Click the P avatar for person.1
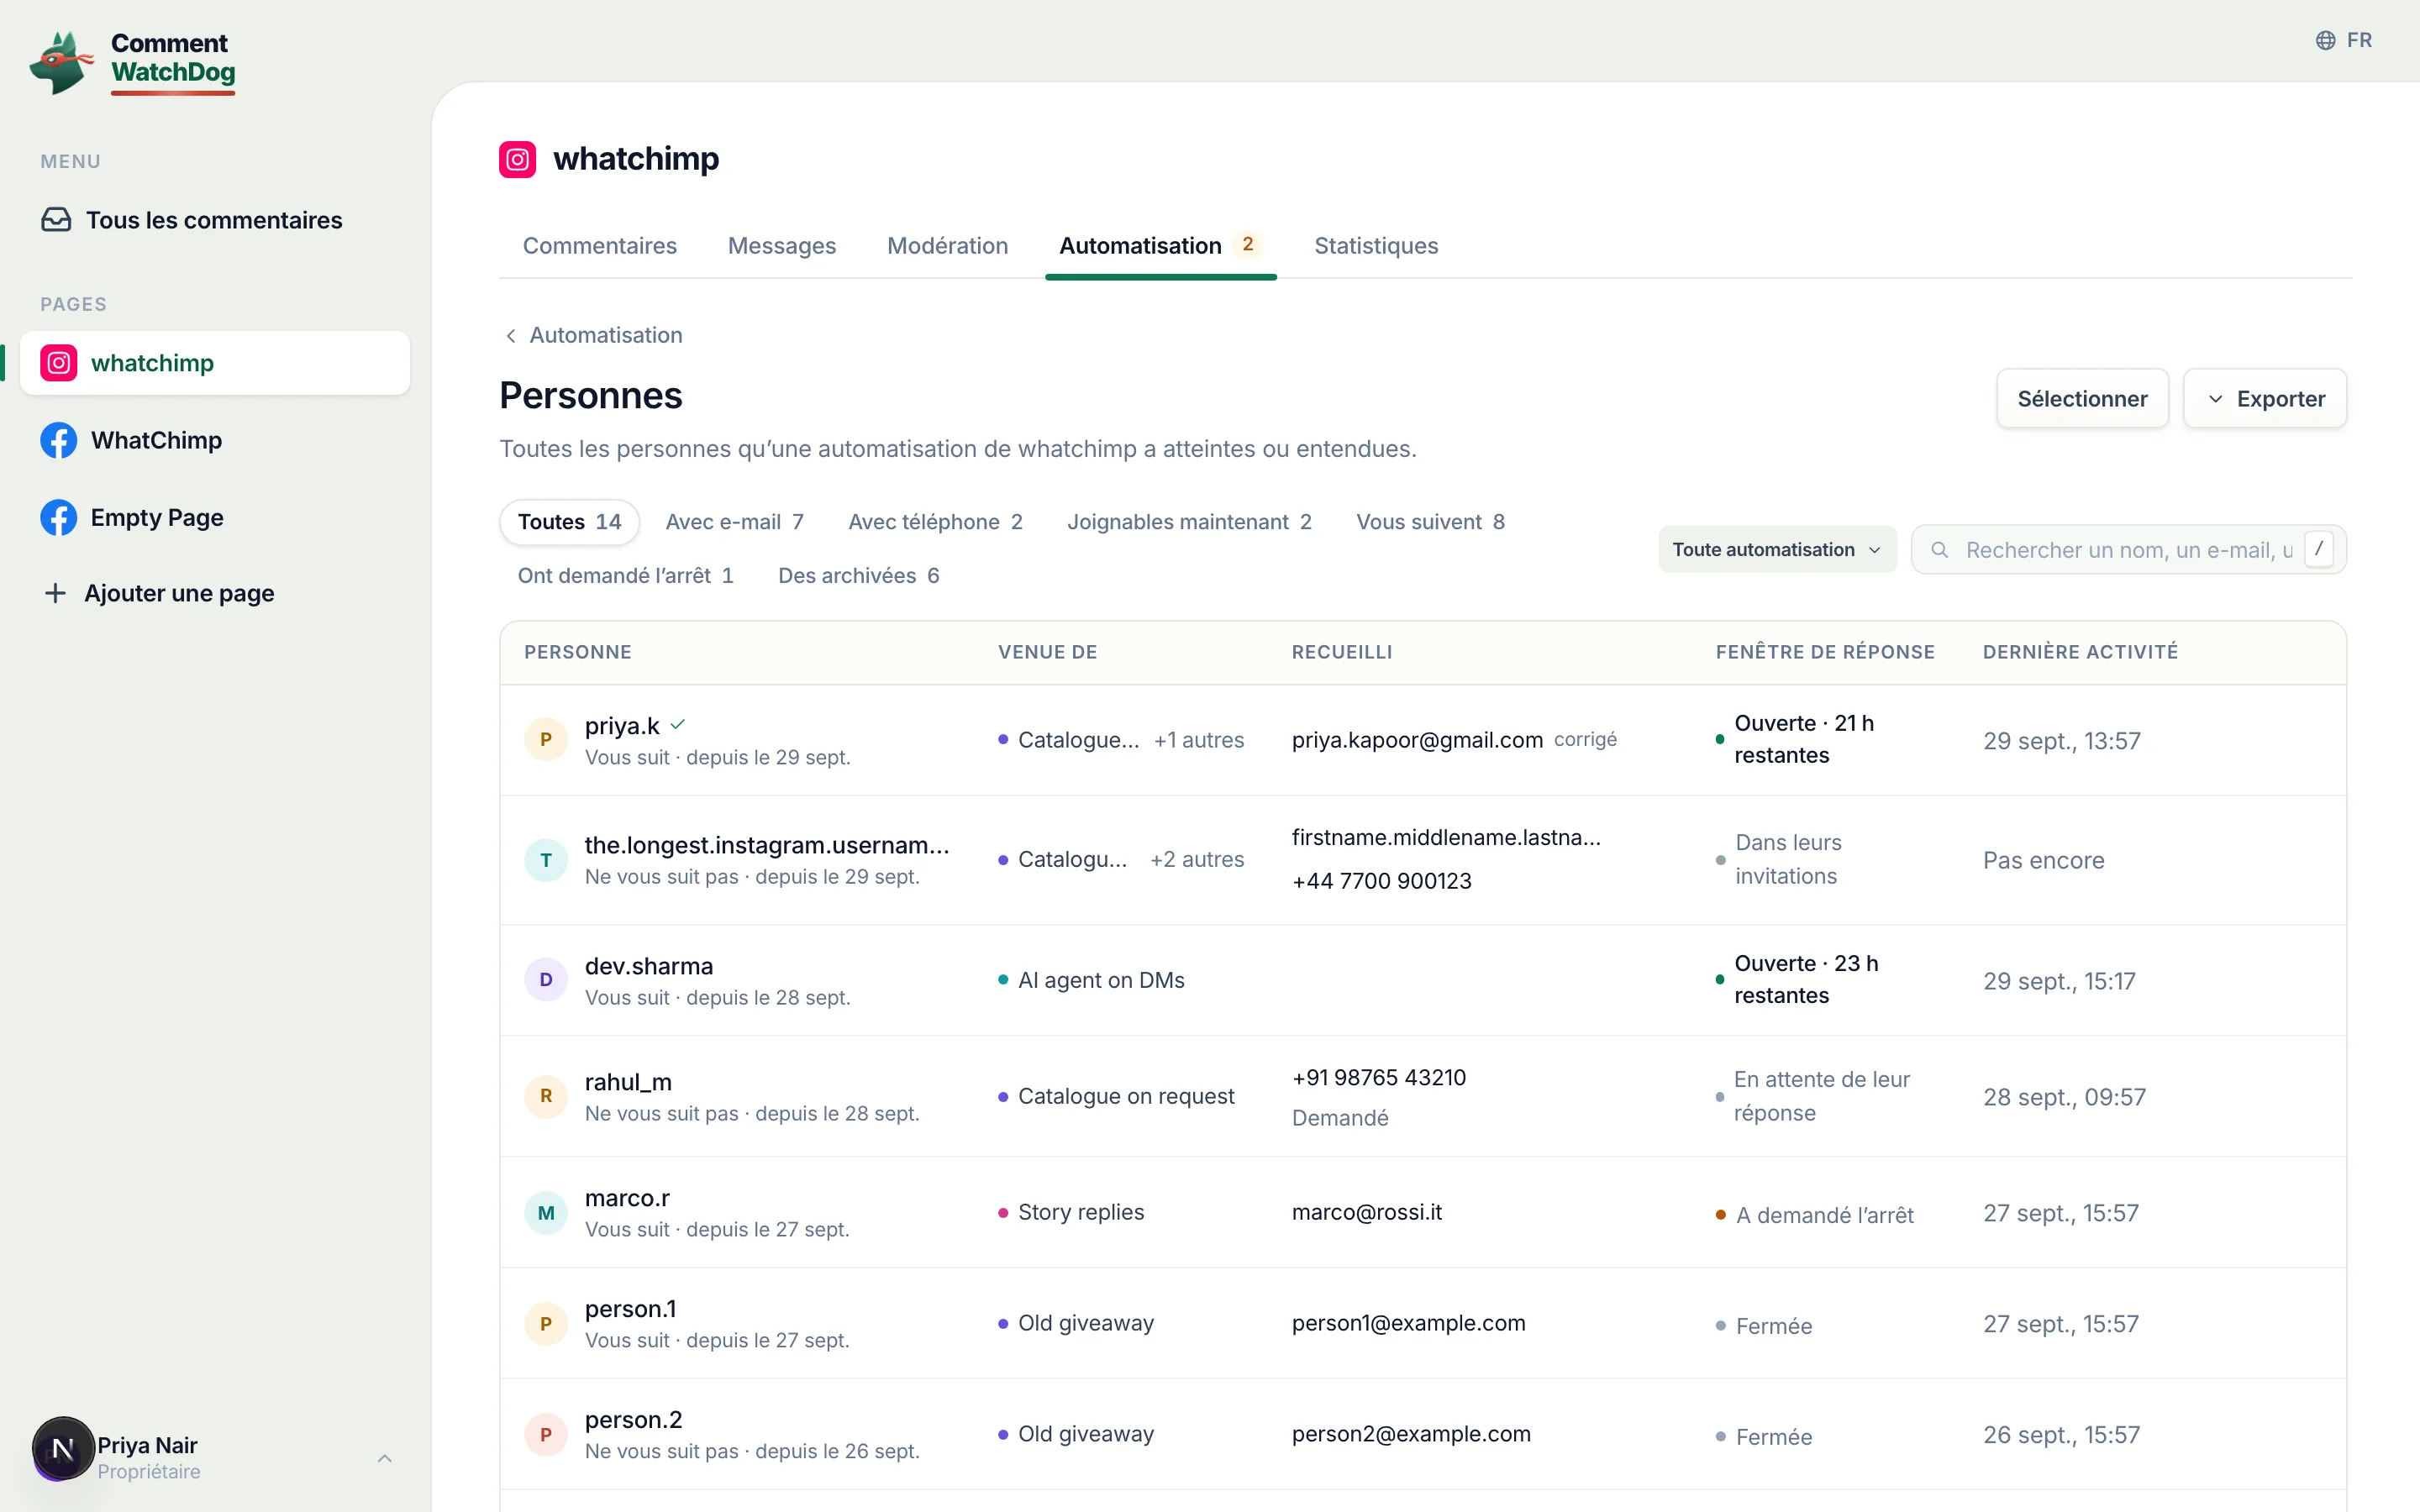The height and width of the screenshot is (1512, 2420). click(546, 1324)
